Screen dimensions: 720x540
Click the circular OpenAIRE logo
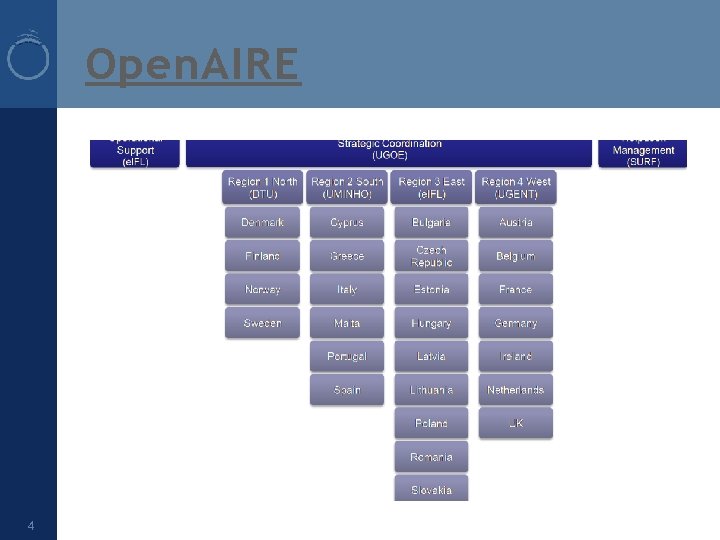coord(28,55)
